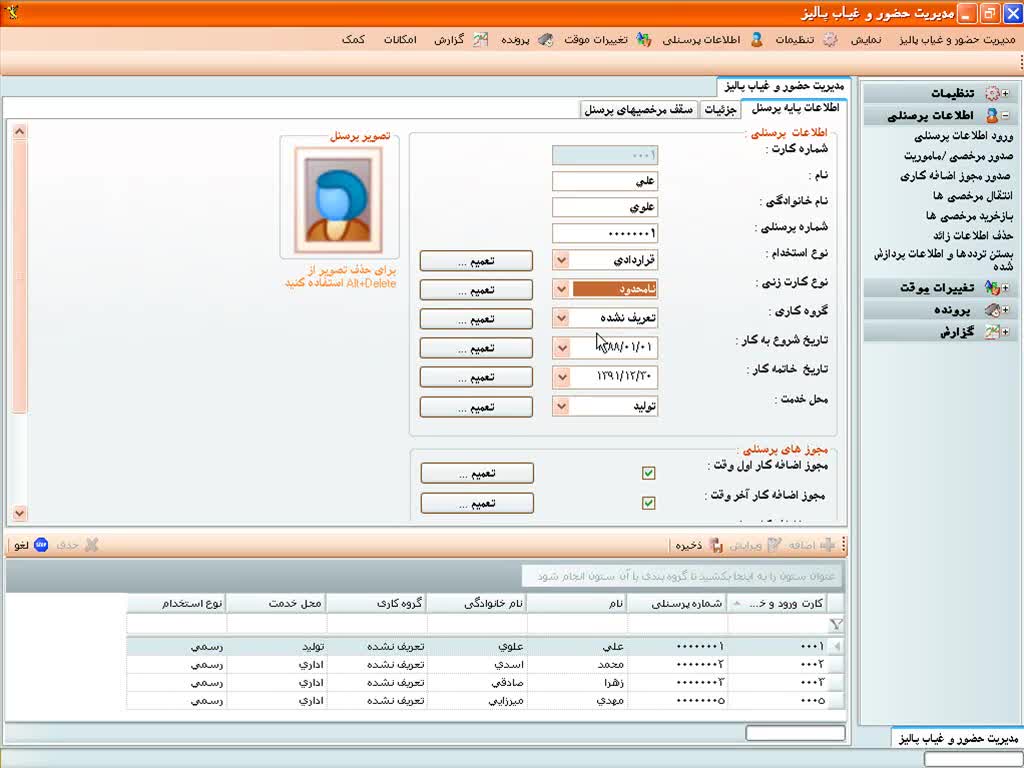The image size is (1024, 768).
Task: Click the اطلاعات پرسنلی person icon in menu bar
Action: [x=756, y=40]
